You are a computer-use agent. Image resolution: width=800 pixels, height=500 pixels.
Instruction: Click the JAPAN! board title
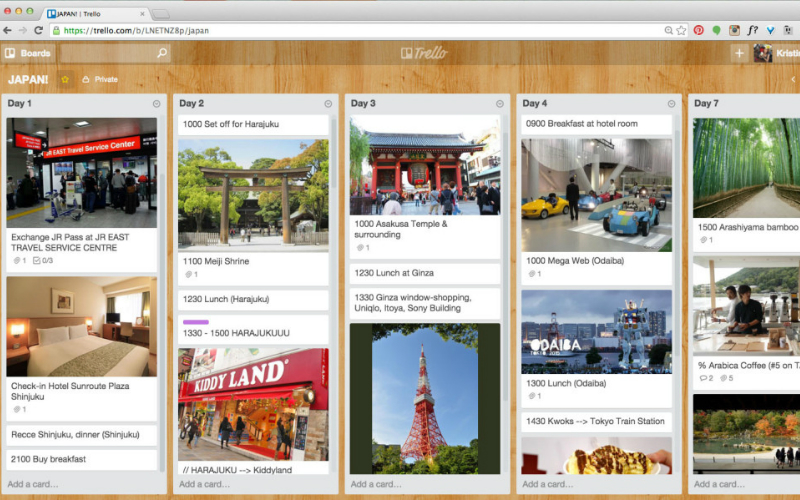[x=28, y=80]
